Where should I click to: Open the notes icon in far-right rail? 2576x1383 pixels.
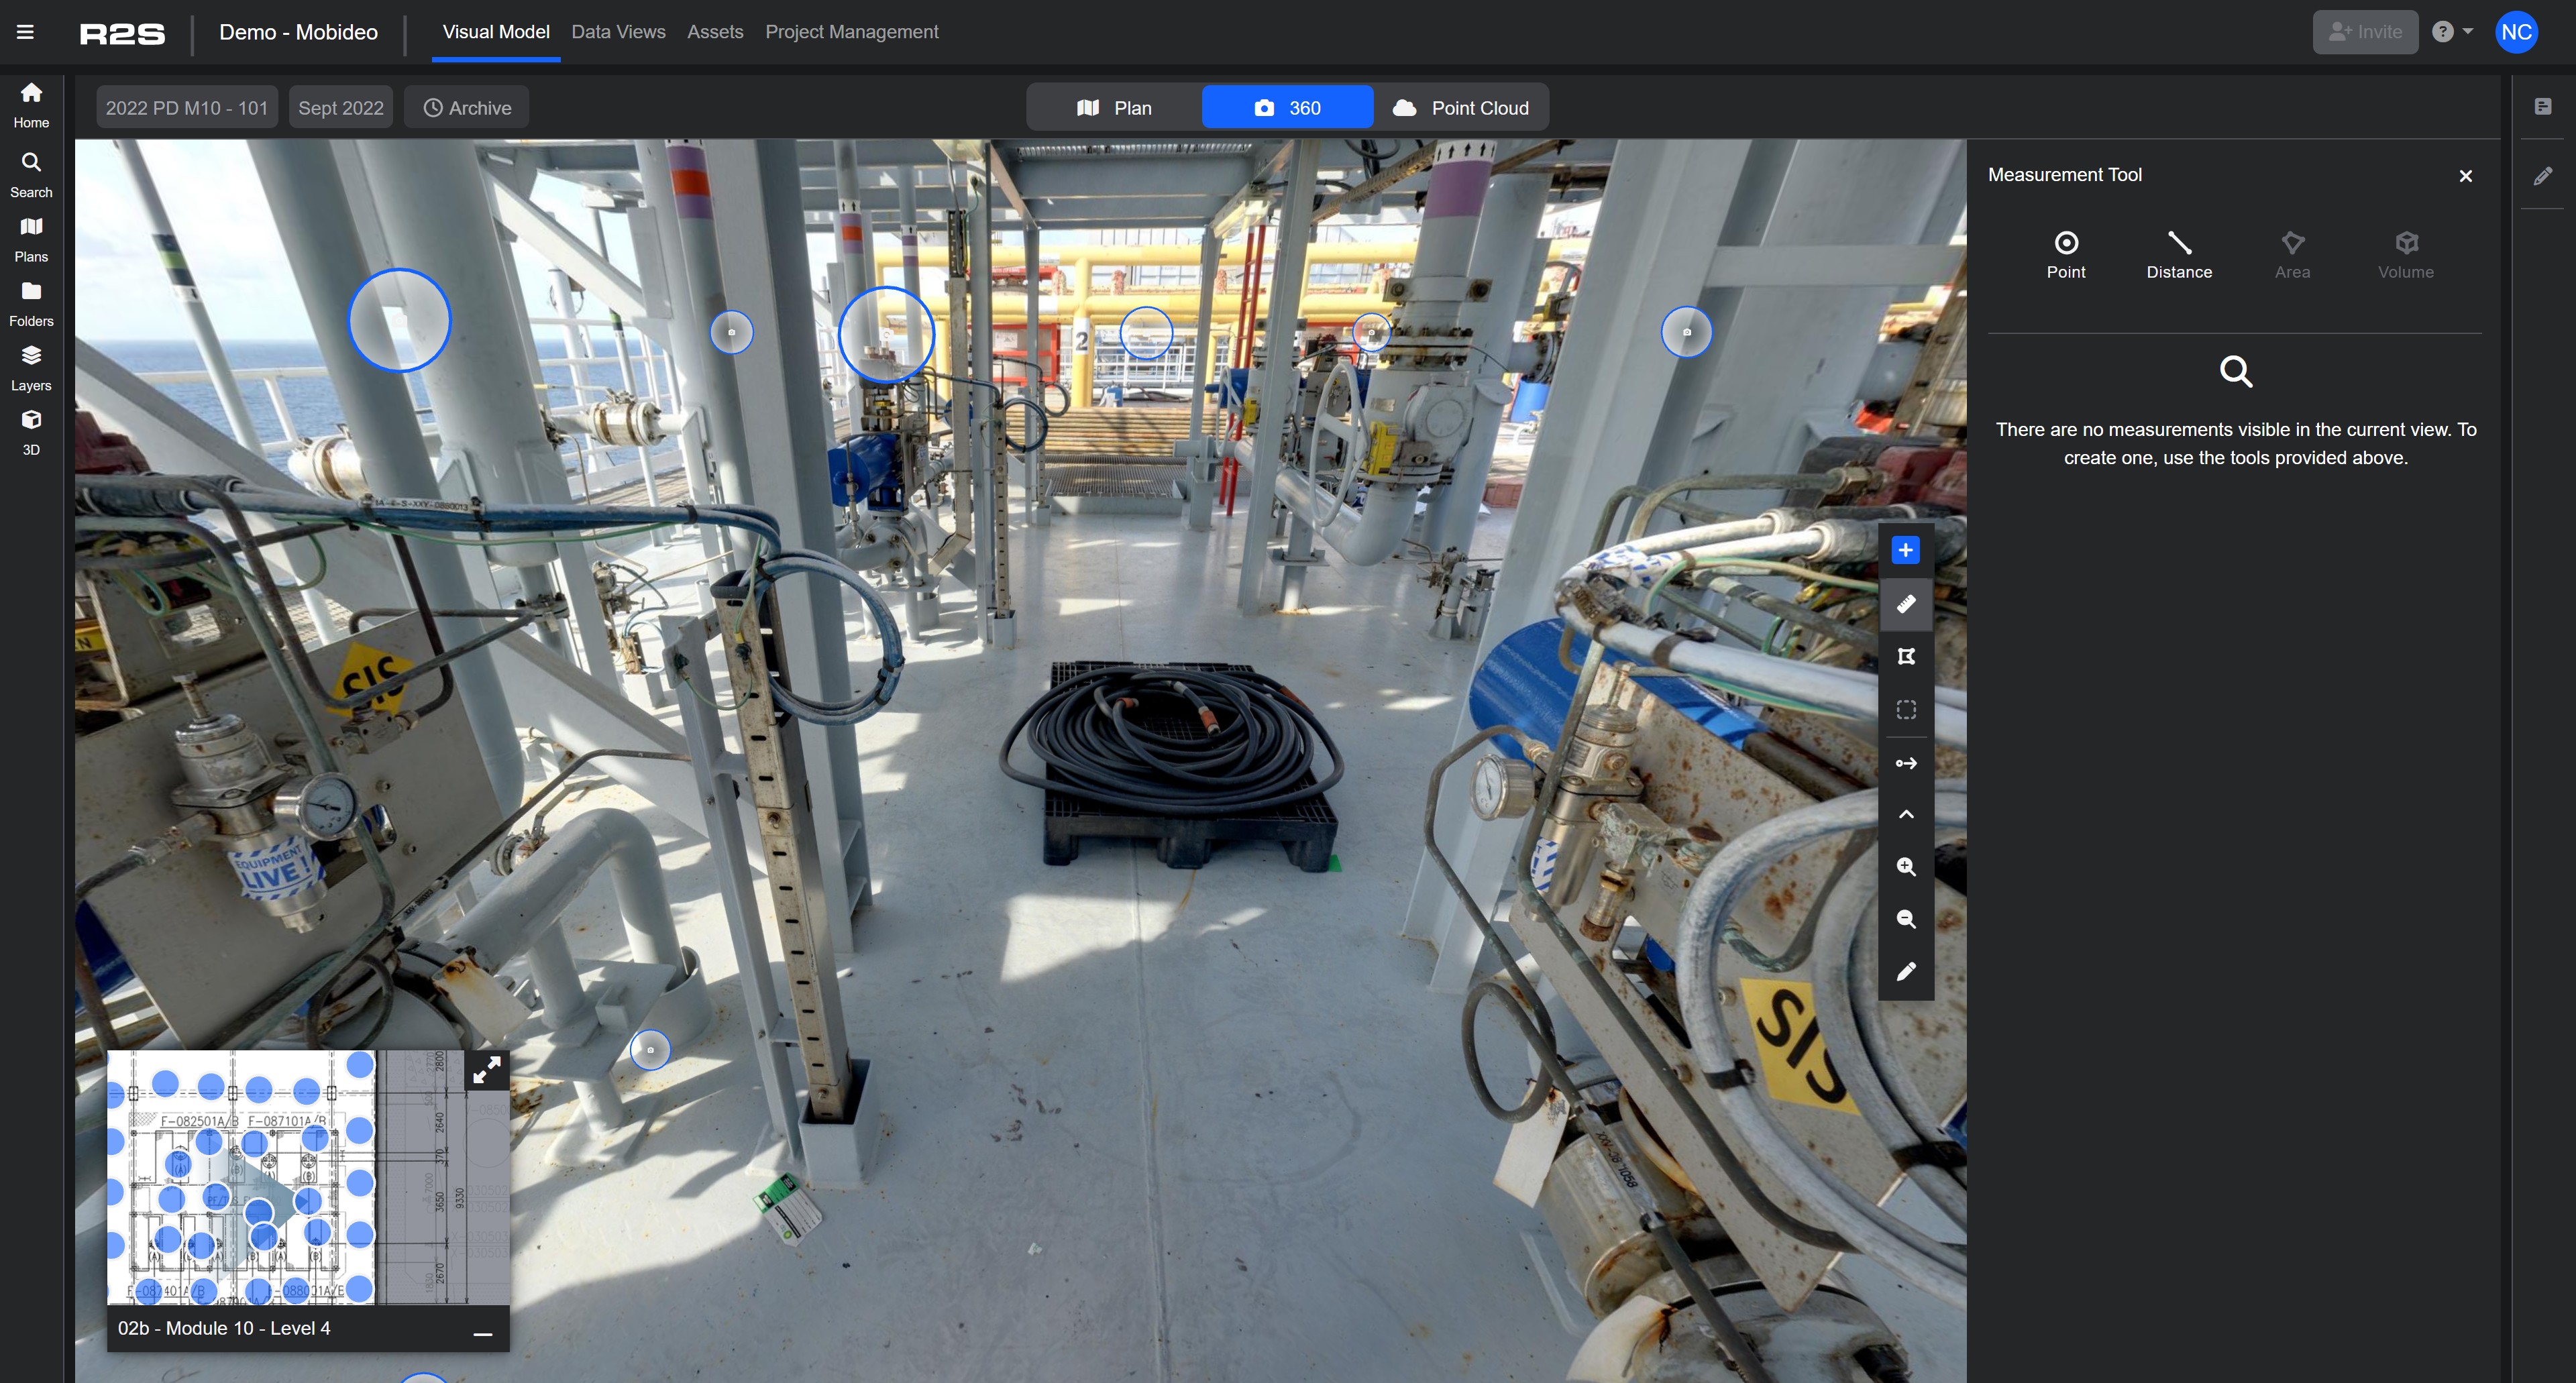pos(2543,106)
